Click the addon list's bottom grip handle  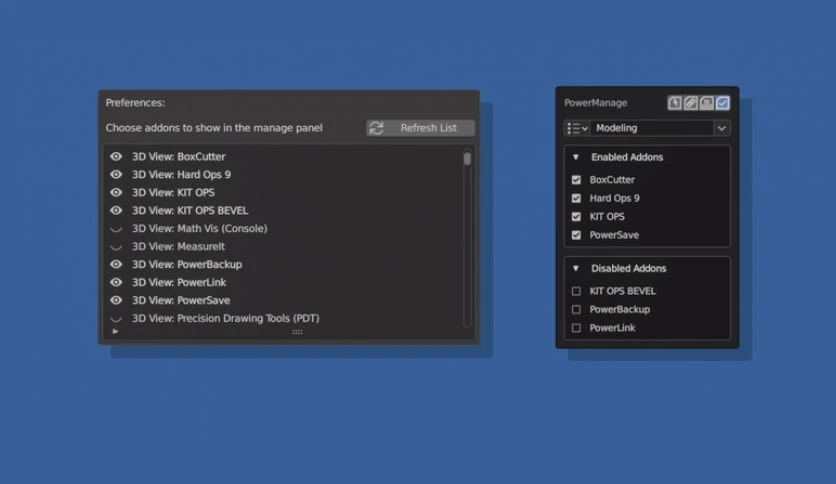(x=298, y=332)
